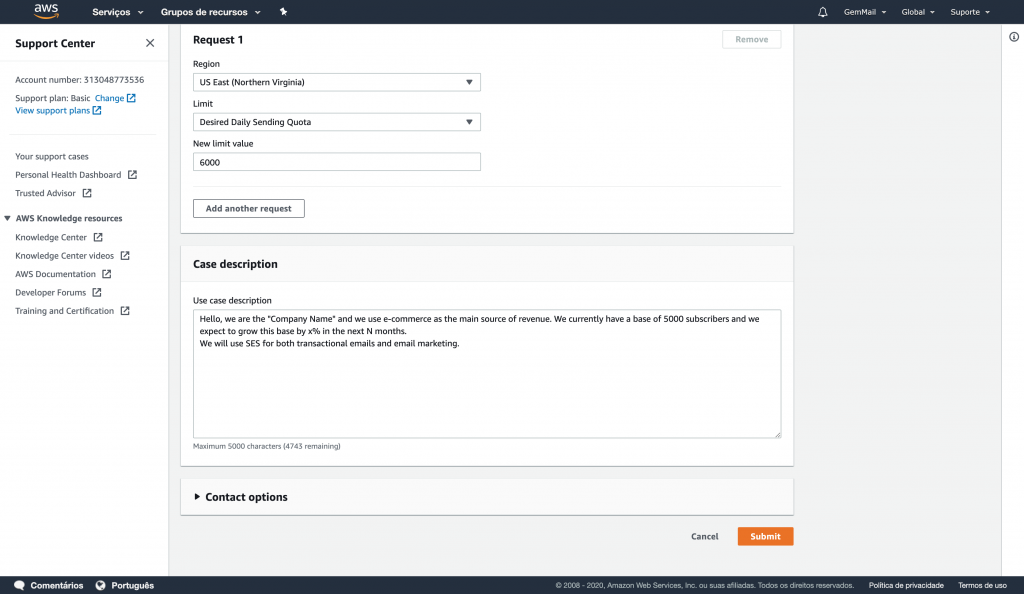Open the Serviços menu
This screenshot has height=594, width=1024.
[118, 12]
